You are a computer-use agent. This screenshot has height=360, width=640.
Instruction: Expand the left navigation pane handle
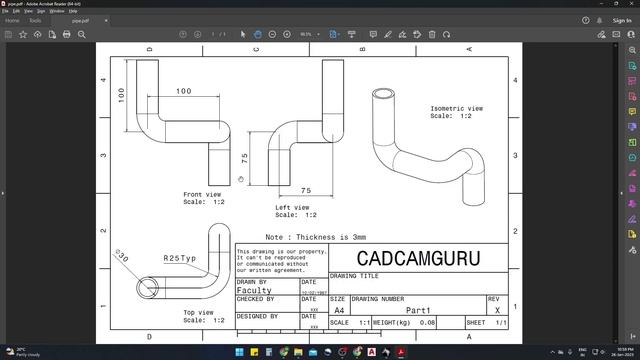click(x=2, y=193)
